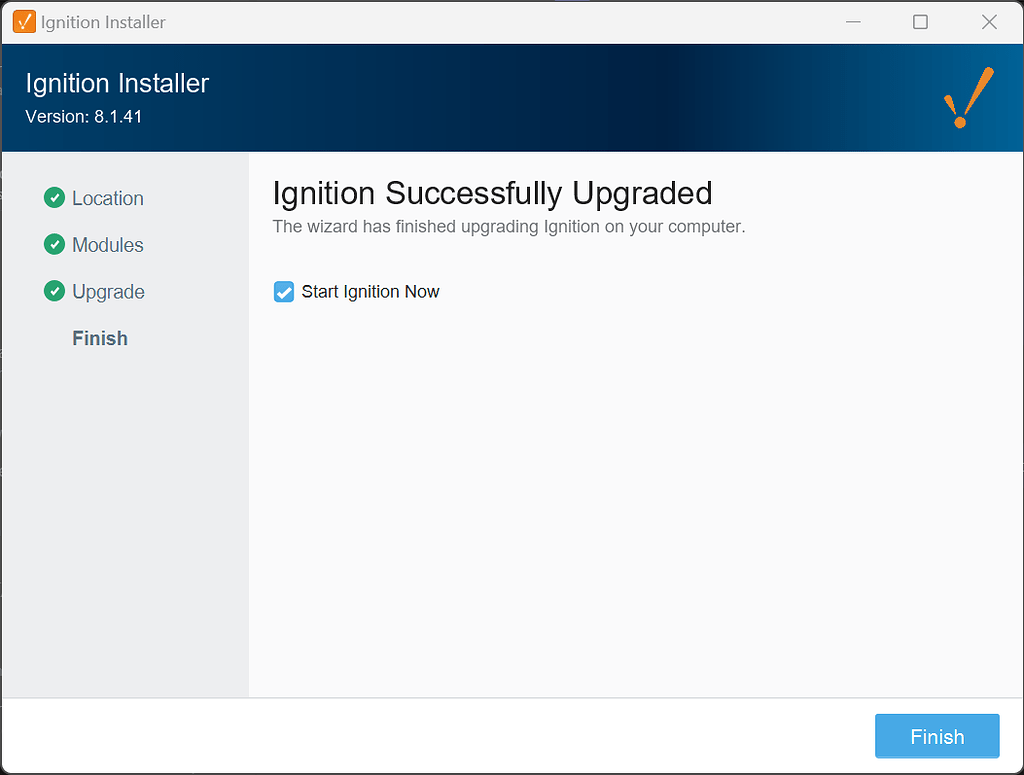The width and height of the screenshot is (1024, 775).
Task: Click the green checkmark beside Upgrade
Action: pos(54,291)
